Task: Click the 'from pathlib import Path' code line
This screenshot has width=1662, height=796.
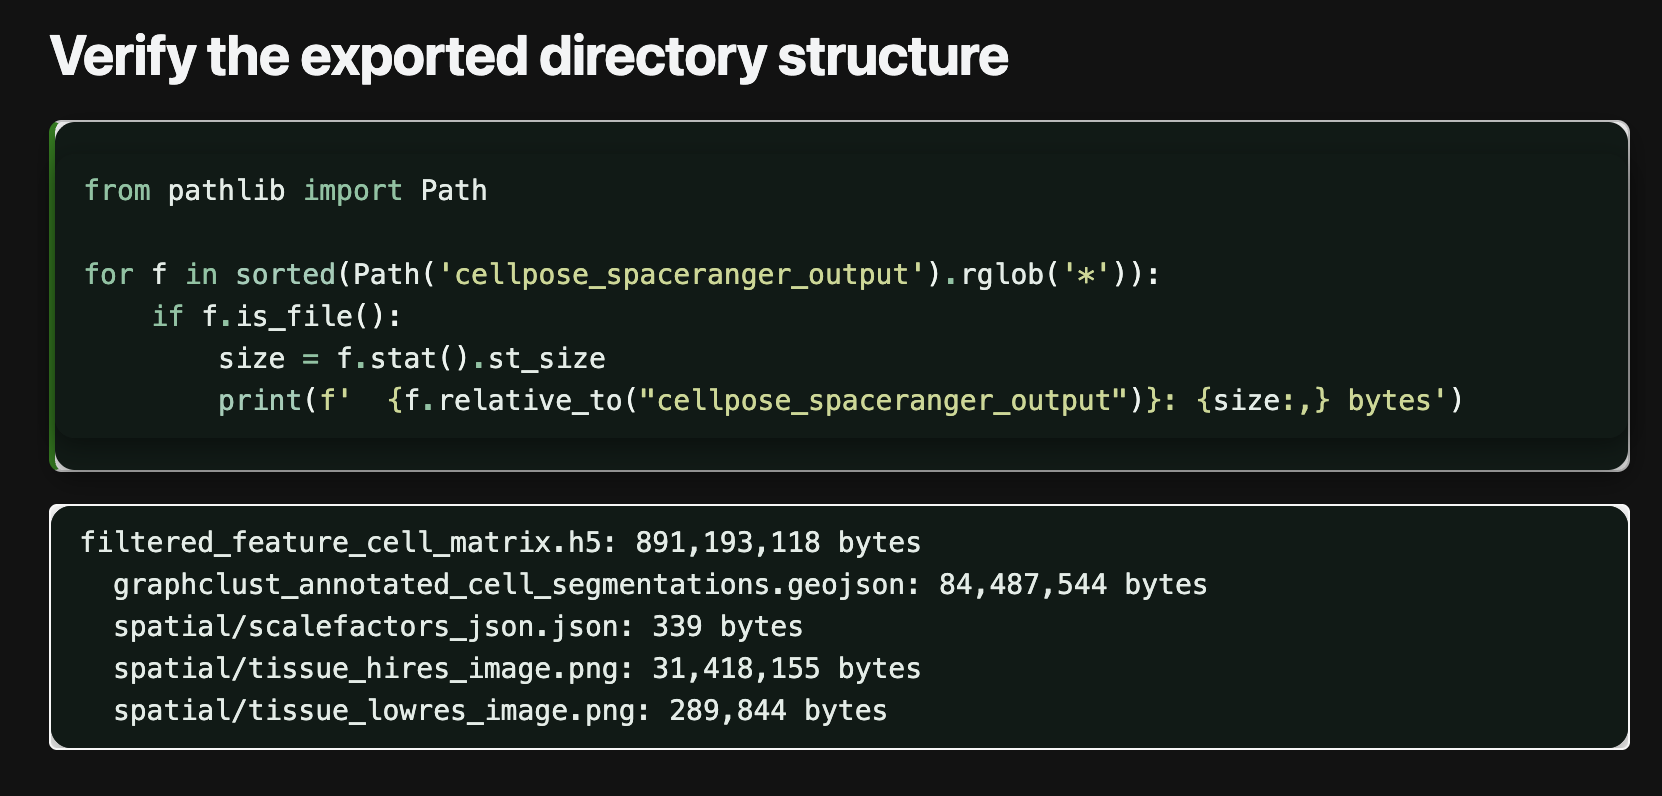Action: click(286, 190)
